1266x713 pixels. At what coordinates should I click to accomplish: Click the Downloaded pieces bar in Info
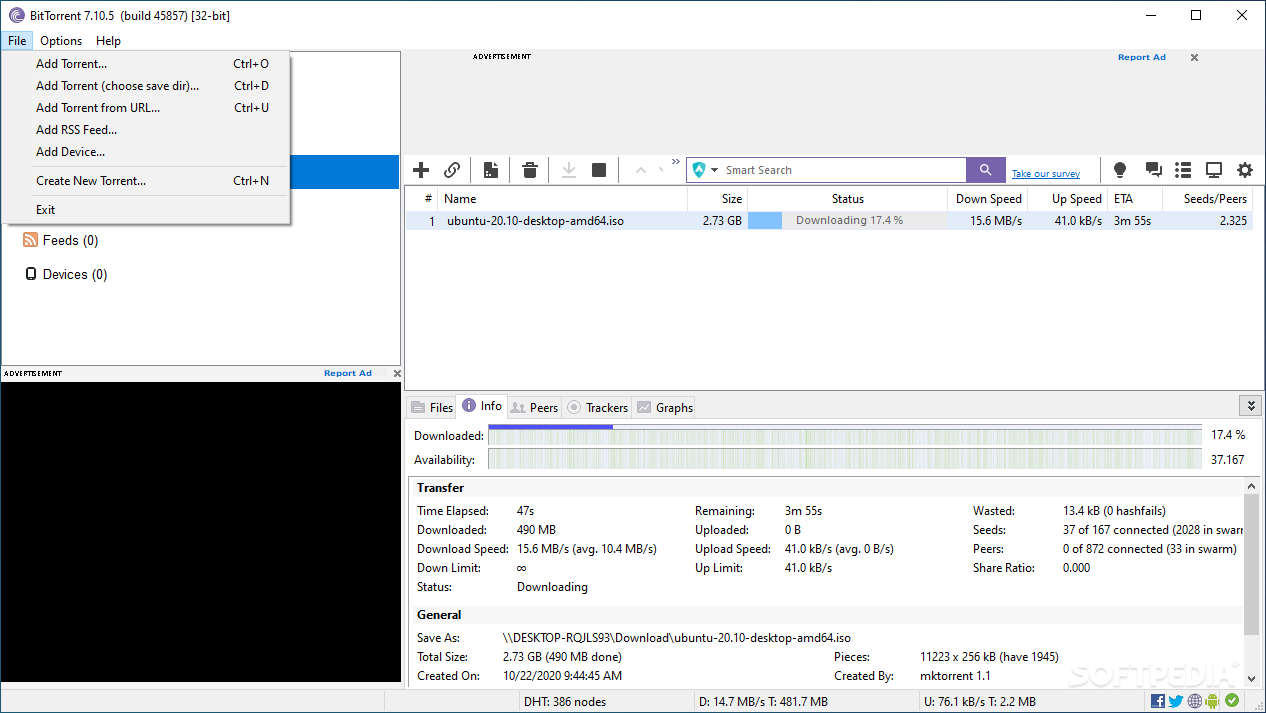point(845,435)
